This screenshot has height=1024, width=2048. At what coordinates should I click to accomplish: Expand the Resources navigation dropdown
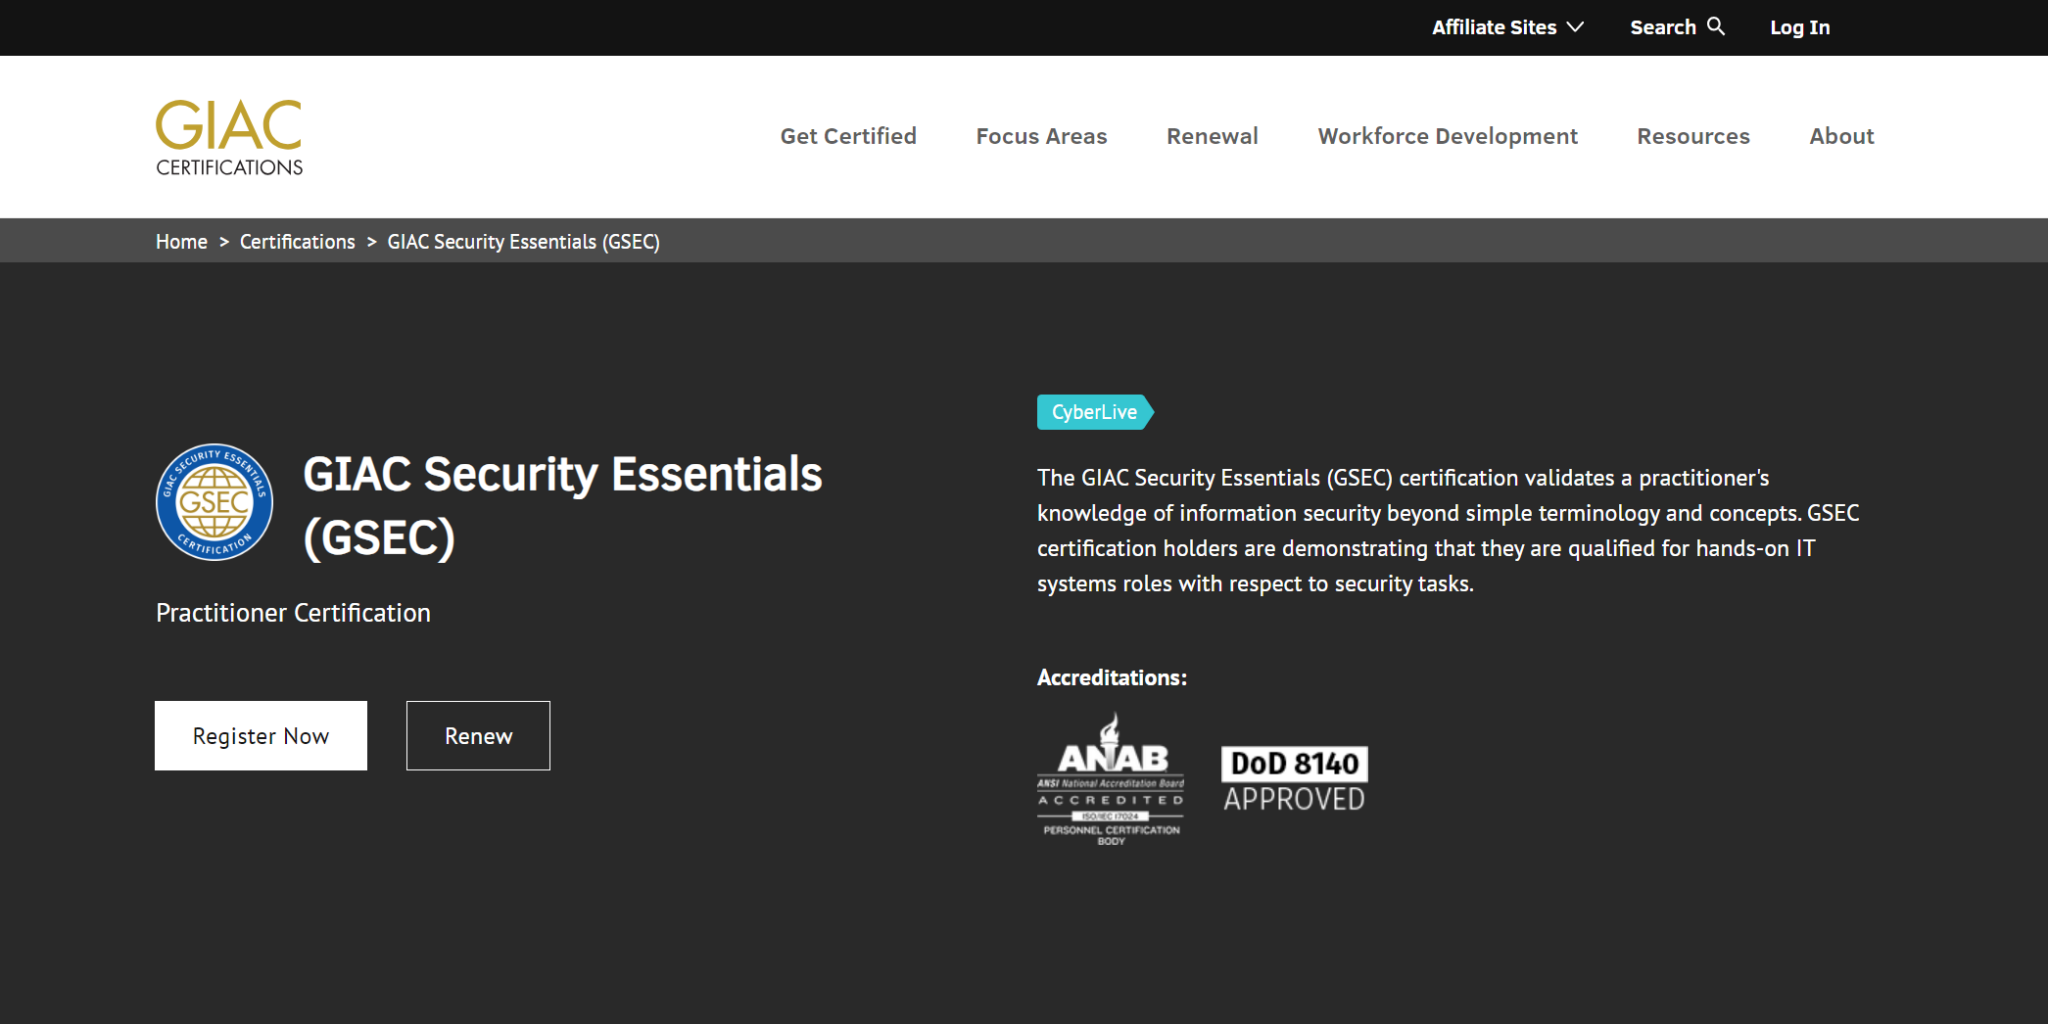click(1693, 136)
